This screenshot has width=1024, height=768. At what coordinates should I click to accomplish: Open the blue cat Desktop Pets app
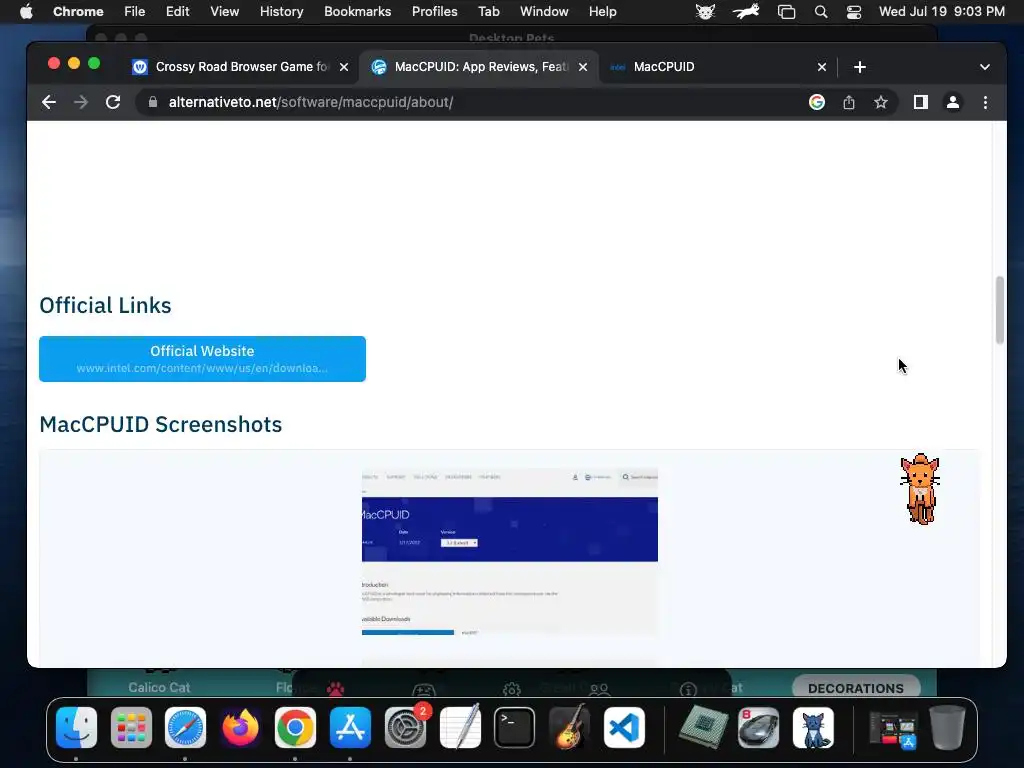coord(813,728)
